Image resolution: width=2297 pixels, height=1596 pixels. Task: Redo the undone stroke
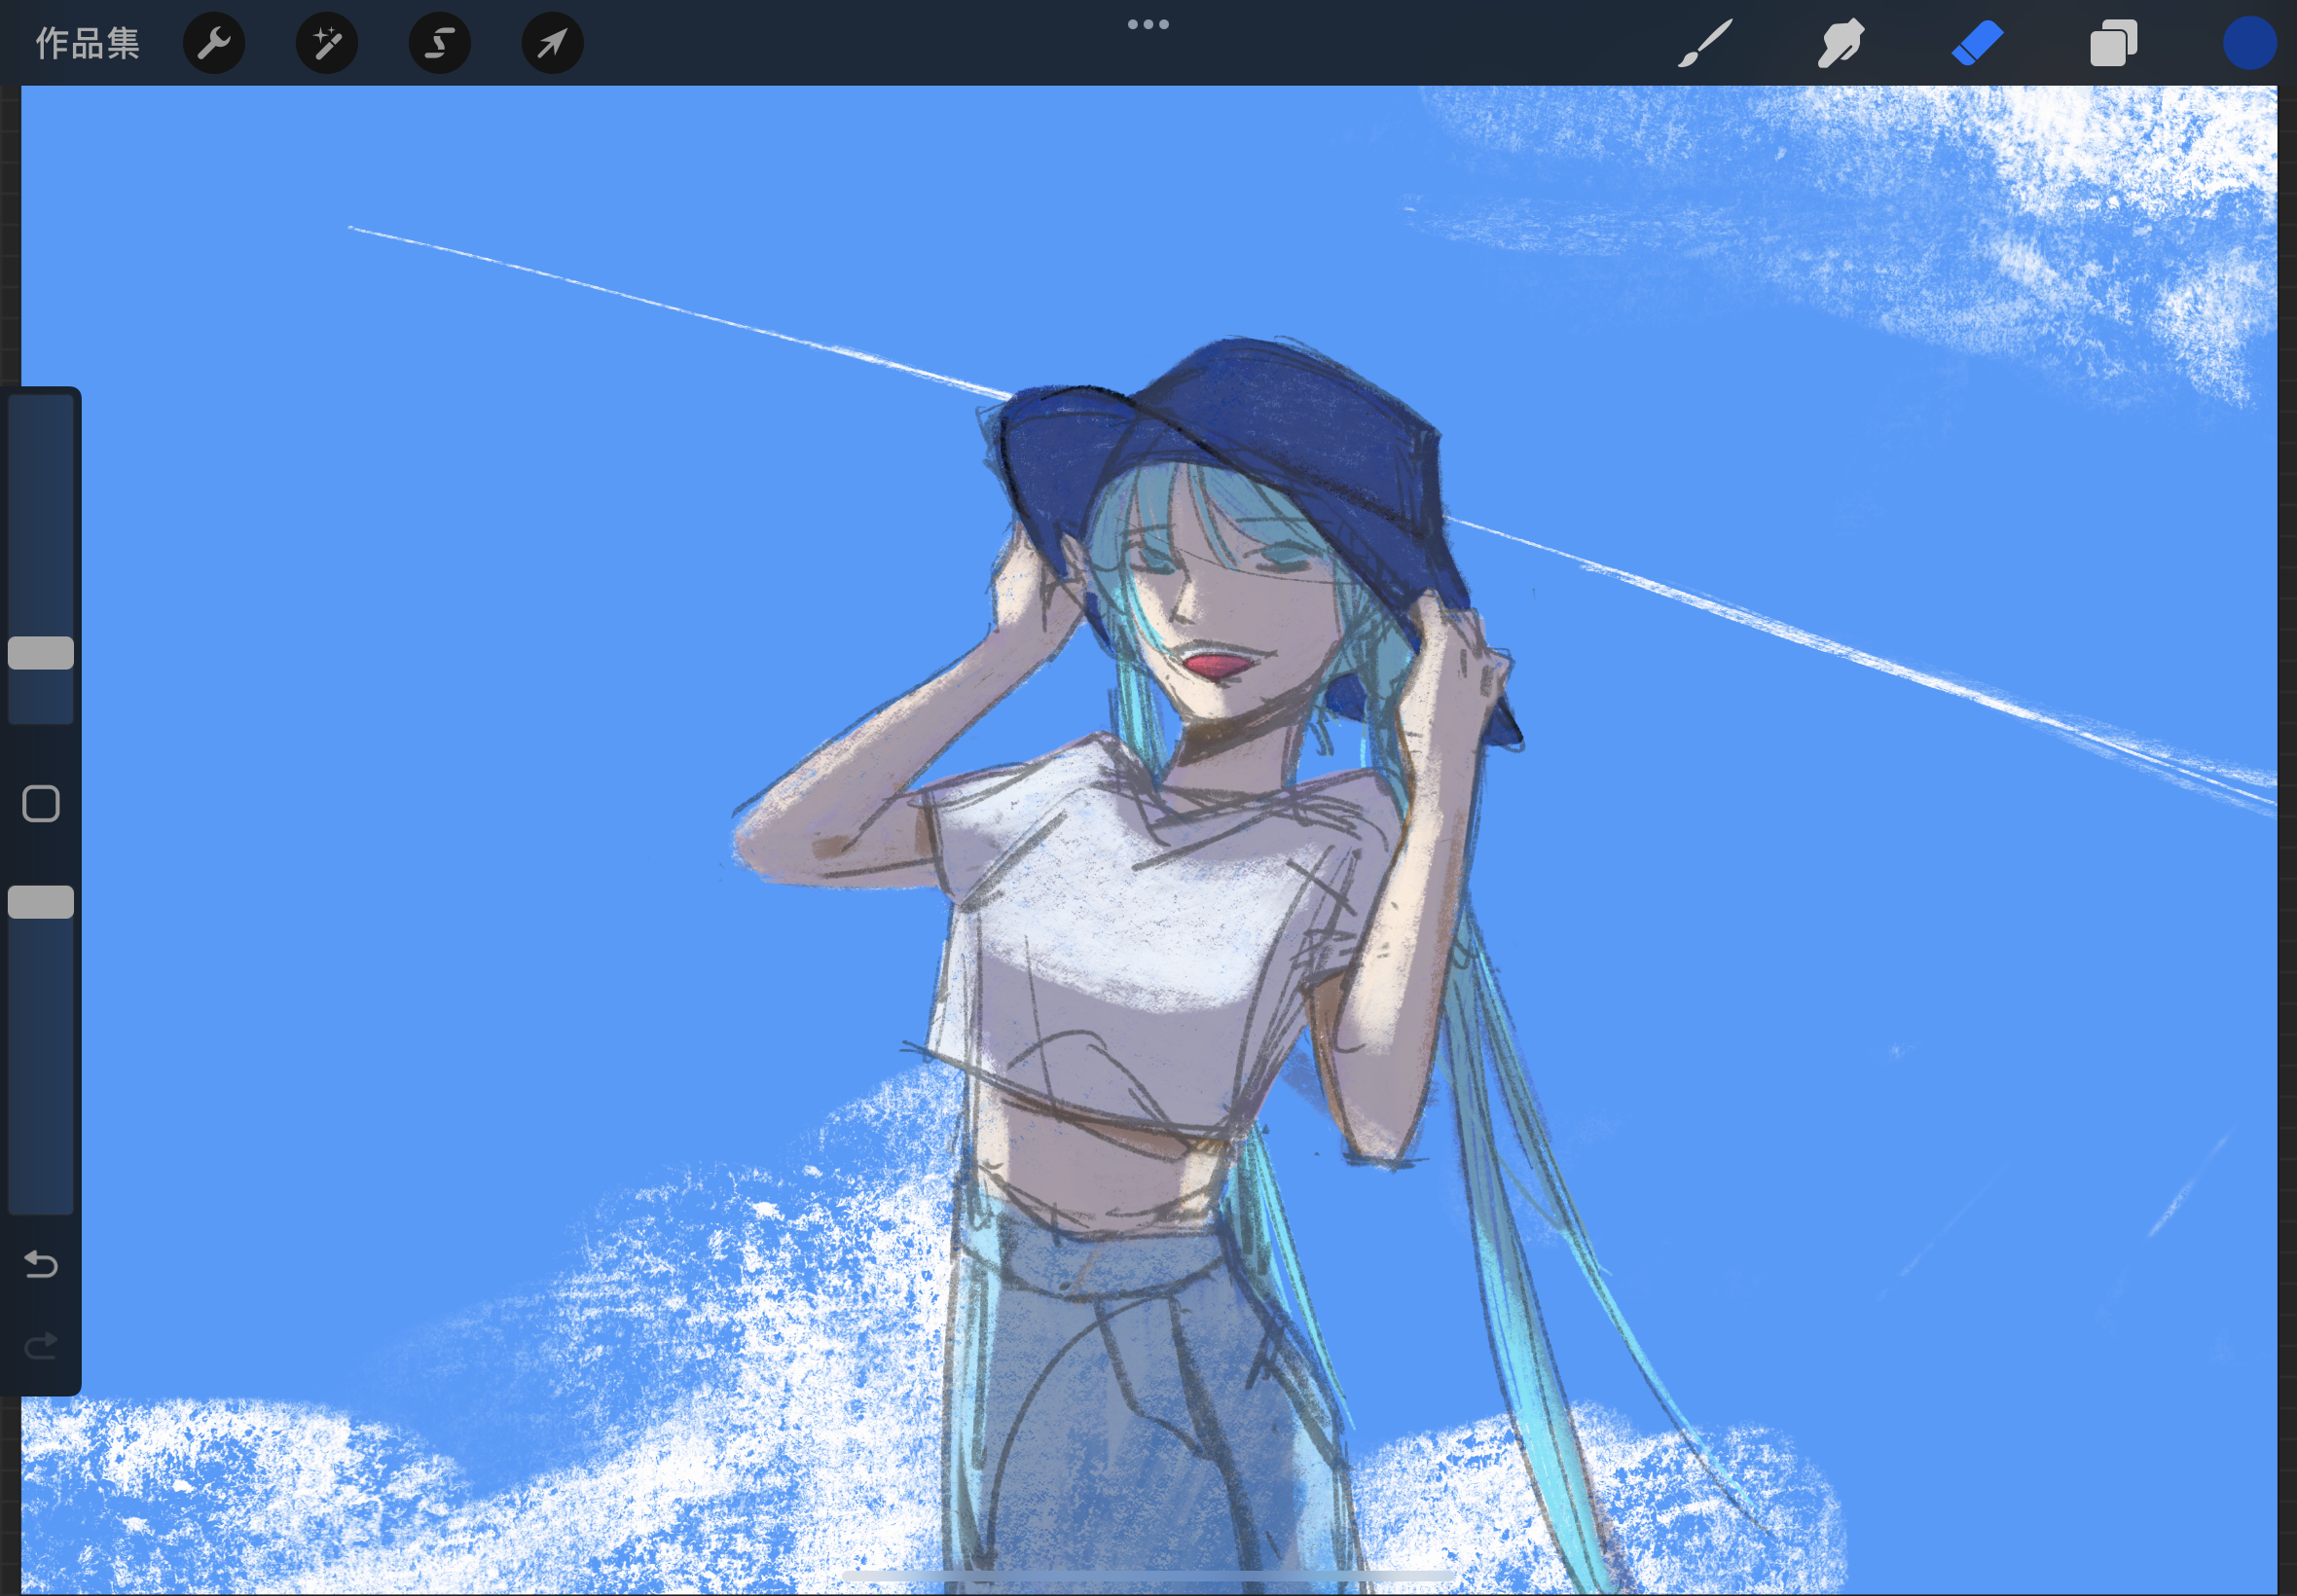41,1346
